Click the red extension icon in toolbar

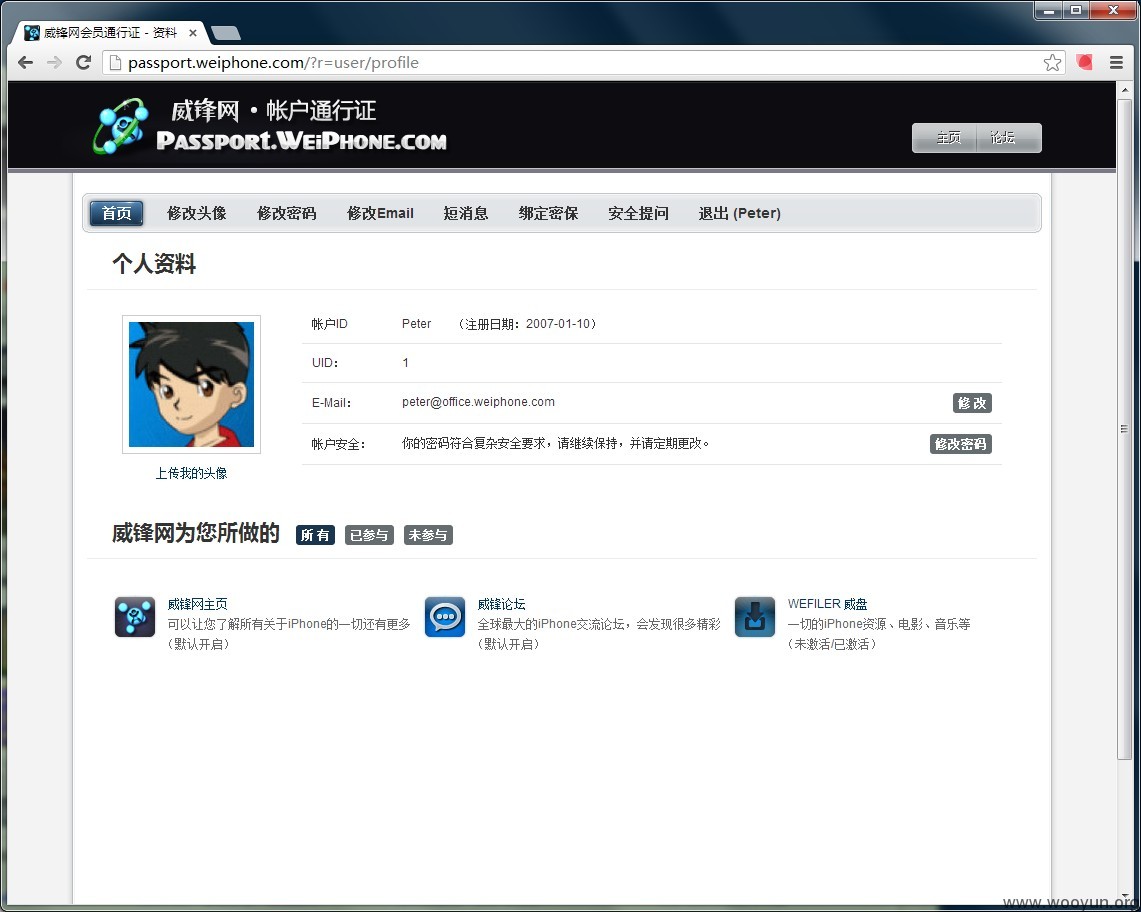click(x=1084, y=63)
